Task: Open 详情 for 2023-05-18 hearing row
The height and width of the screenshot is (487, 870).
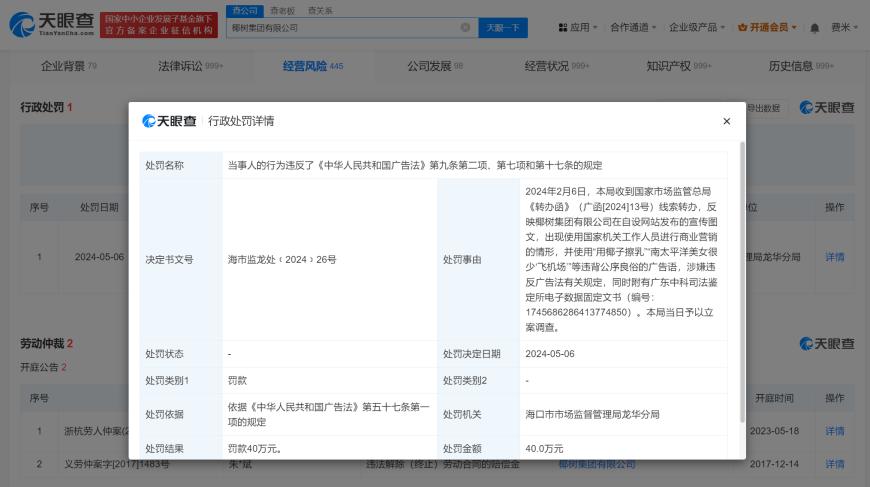Action: click(x=834, y=431)
